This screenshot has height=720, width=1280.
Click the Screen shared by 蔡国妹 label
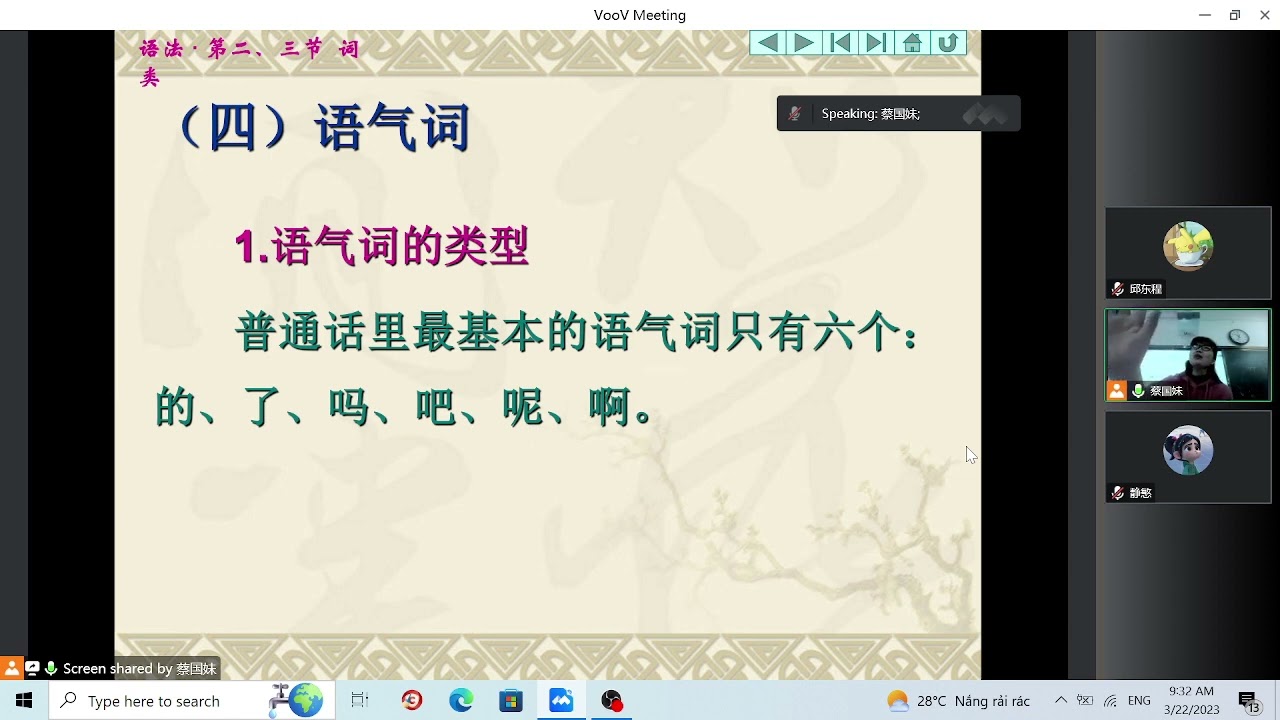point(139,669)
